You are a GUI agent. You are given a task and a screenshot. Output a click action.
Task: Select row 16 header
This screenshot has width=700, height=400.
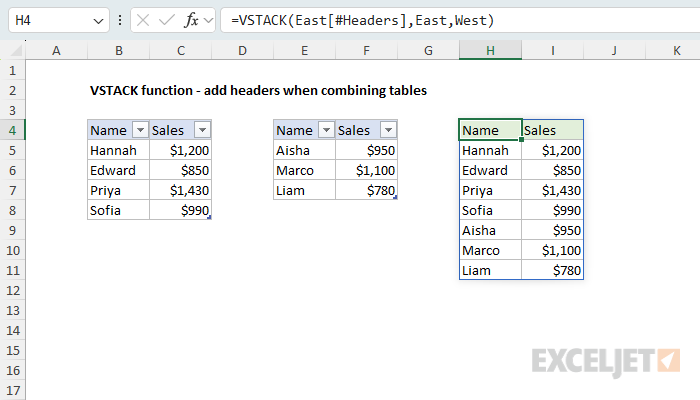tap(12, 370)
